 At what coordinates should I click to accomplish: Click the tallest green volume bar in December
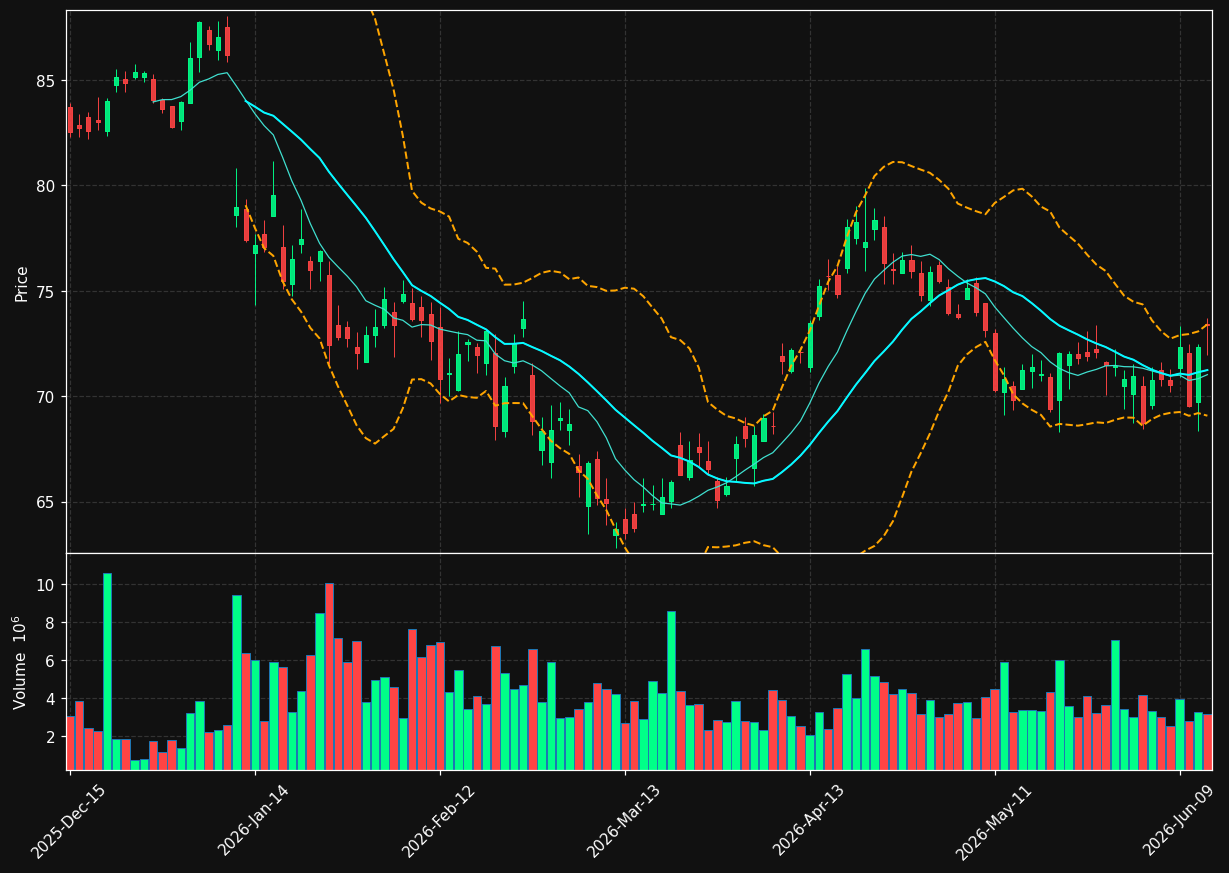tap(107, 671)
